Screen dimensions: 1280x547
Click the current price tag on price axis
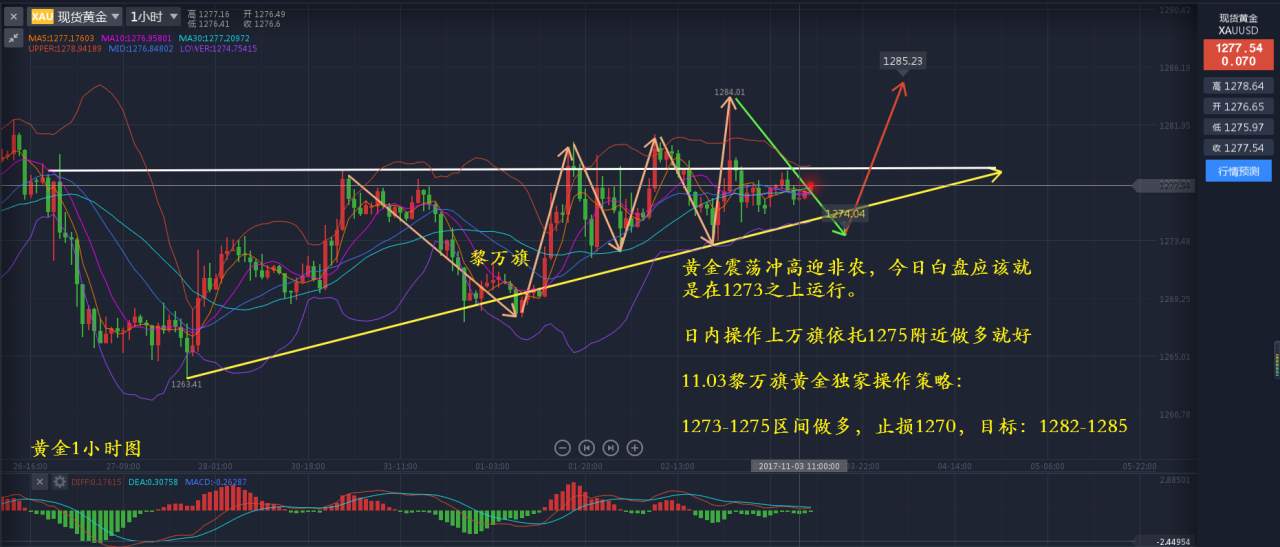coord(1163,185)
